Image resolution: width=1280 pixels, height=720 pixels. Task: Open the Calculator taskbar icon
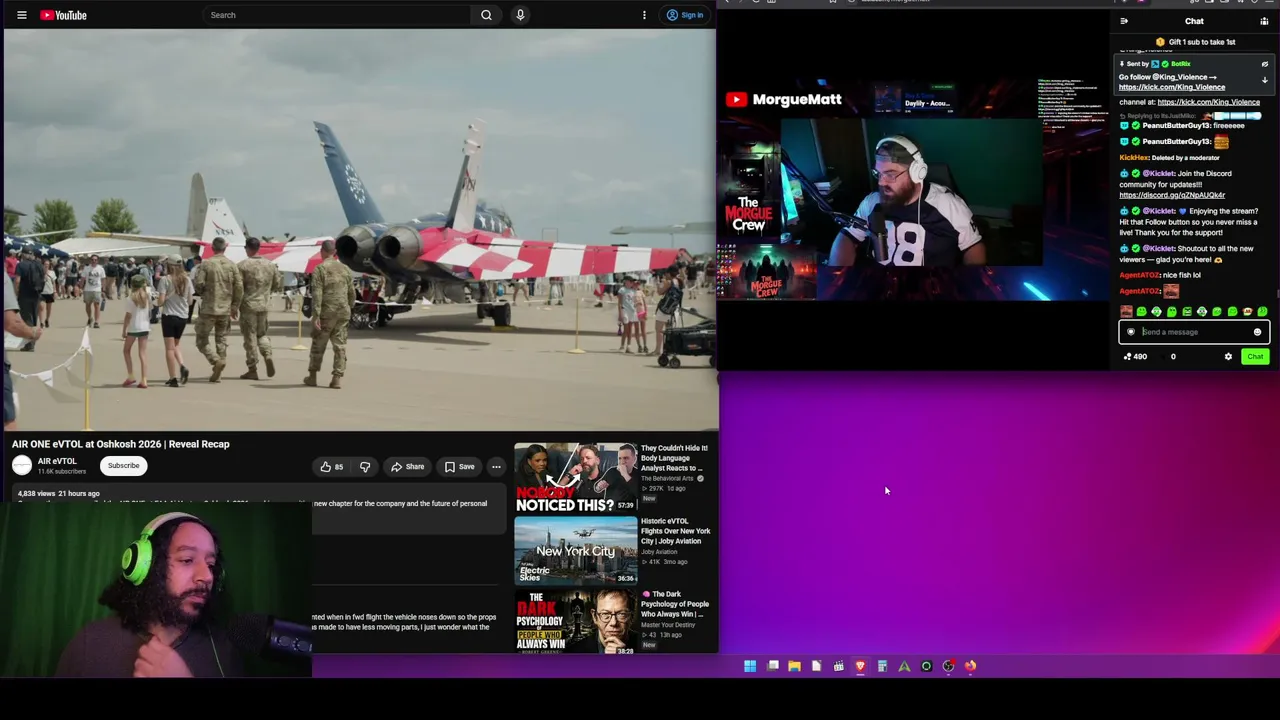coord(882,666)
